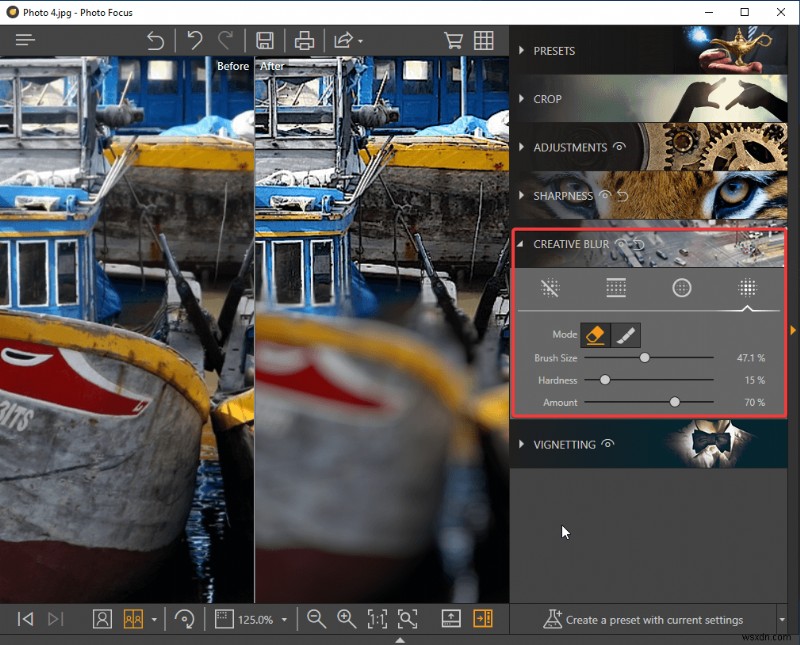800x645 pixels.
Task: Click the upload/export image icon
Action: 451,619
